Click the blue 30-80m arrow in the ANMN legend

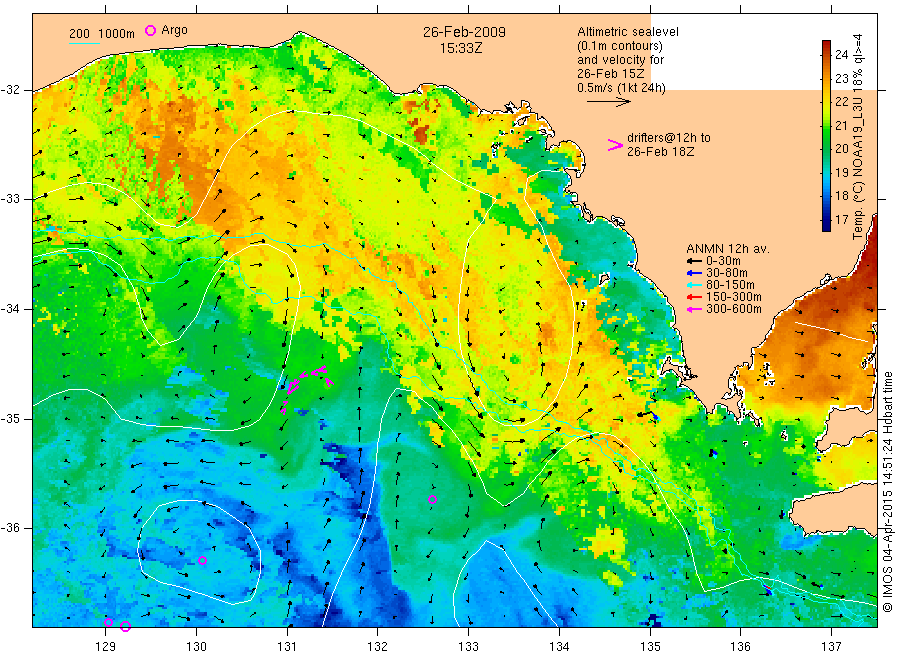click(695, 273)
